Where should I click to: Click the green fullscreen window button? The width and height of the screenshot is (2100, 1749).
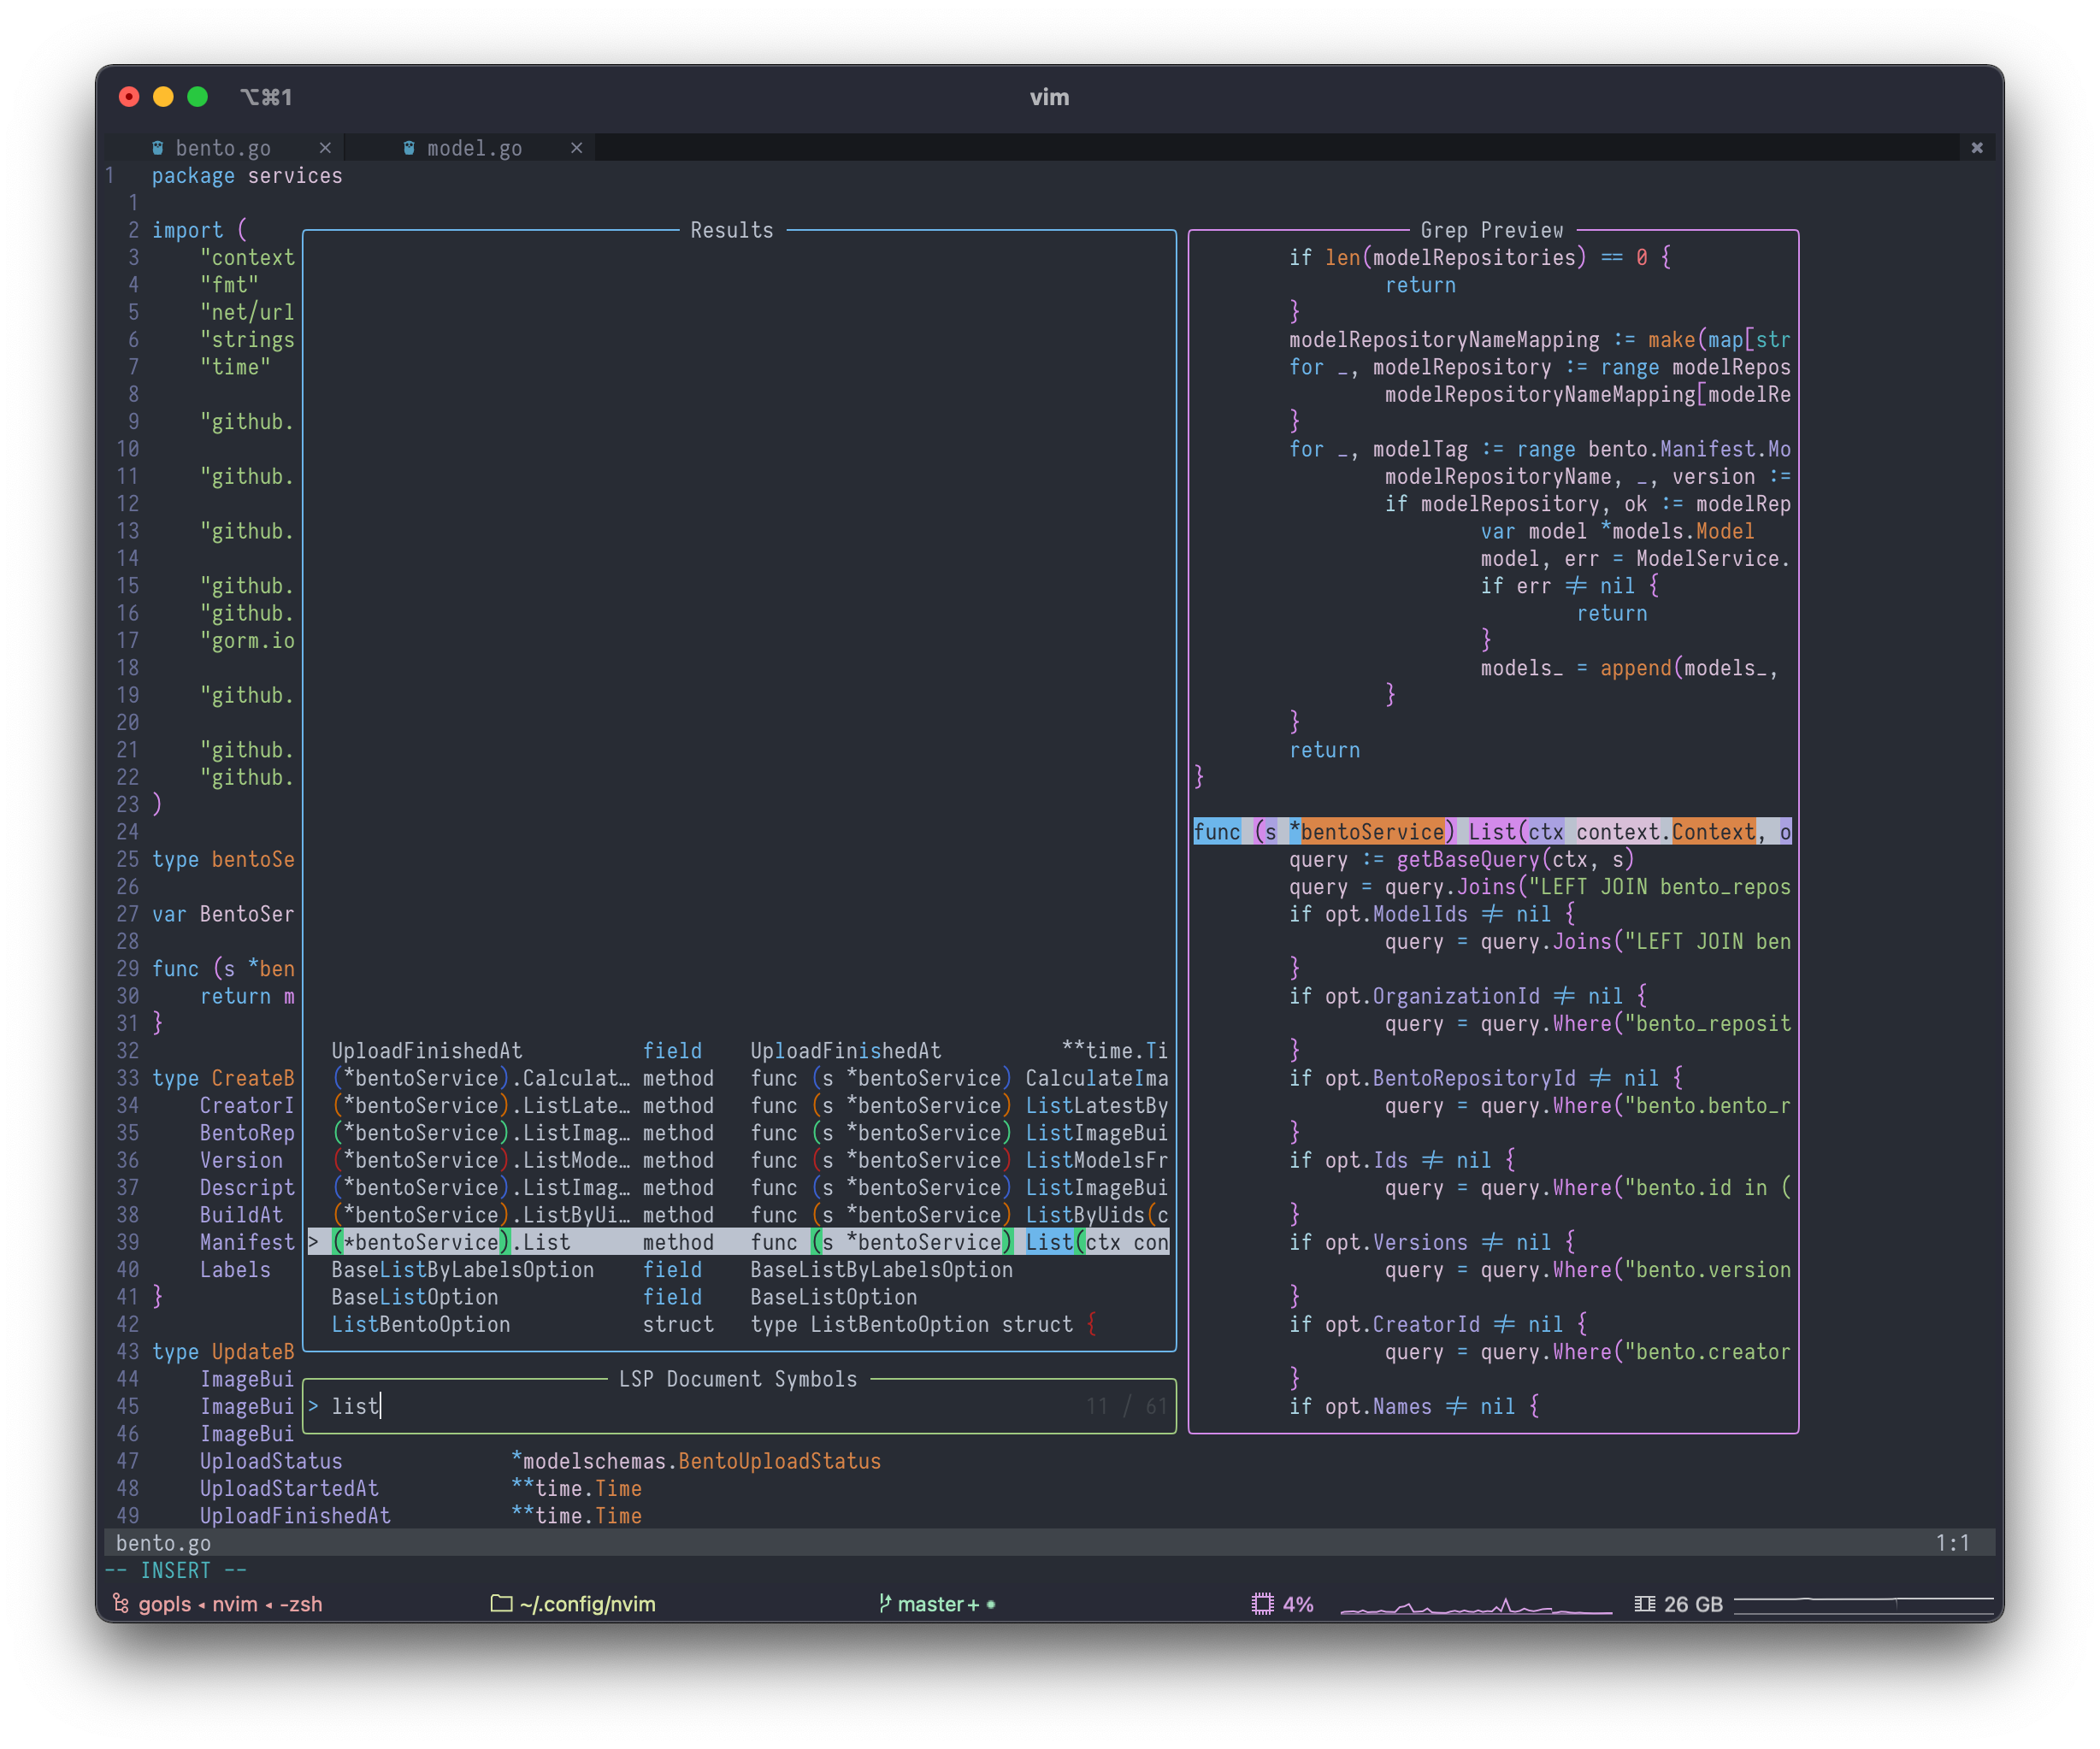click(198, 97)
